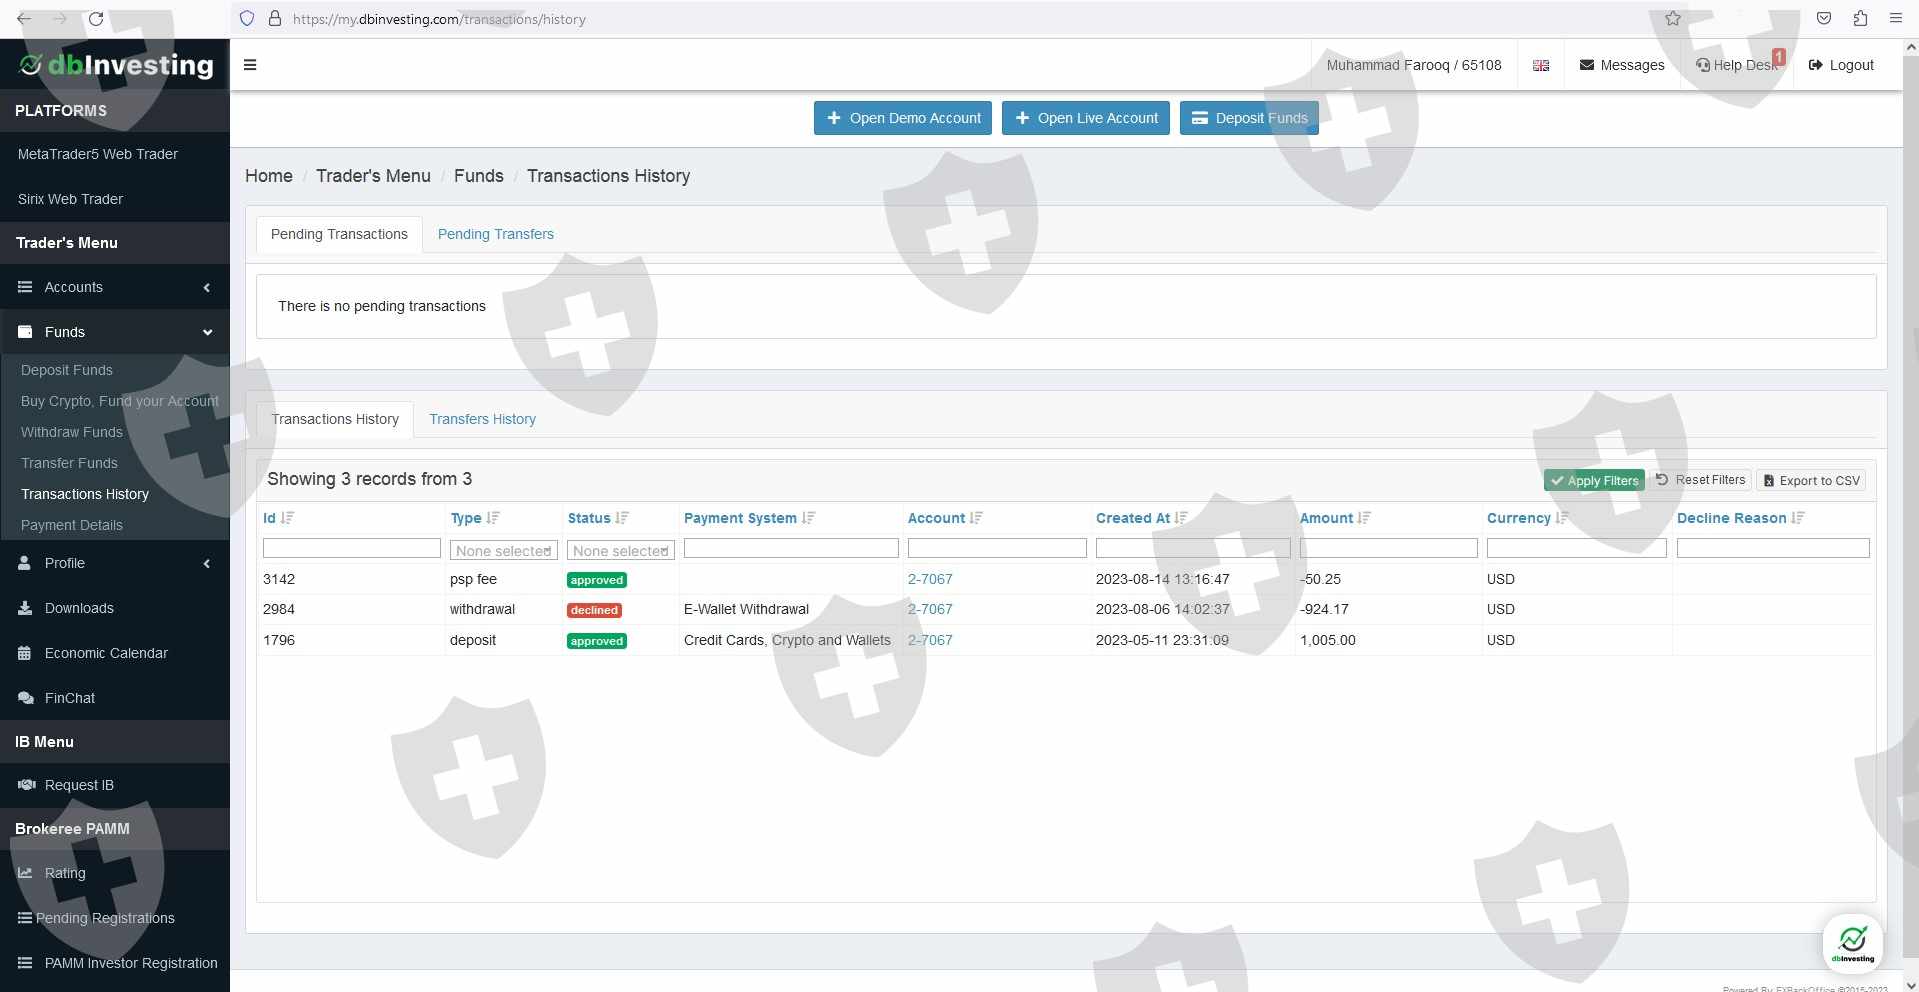Click the Deposit Funds blue button
The image size is (1919, 992).
(1249, 118)
